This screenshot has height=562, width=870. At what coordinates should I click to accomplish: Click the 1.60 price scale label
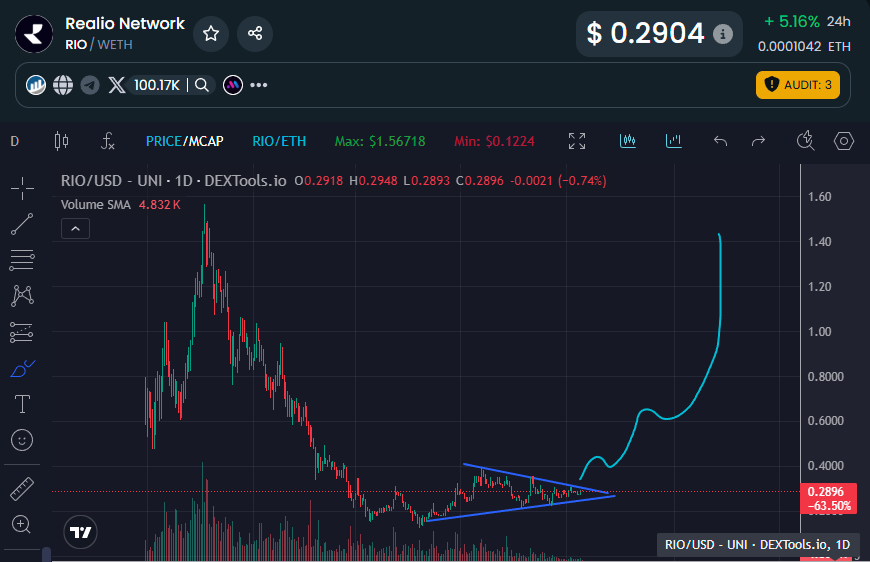pos(820,197)
